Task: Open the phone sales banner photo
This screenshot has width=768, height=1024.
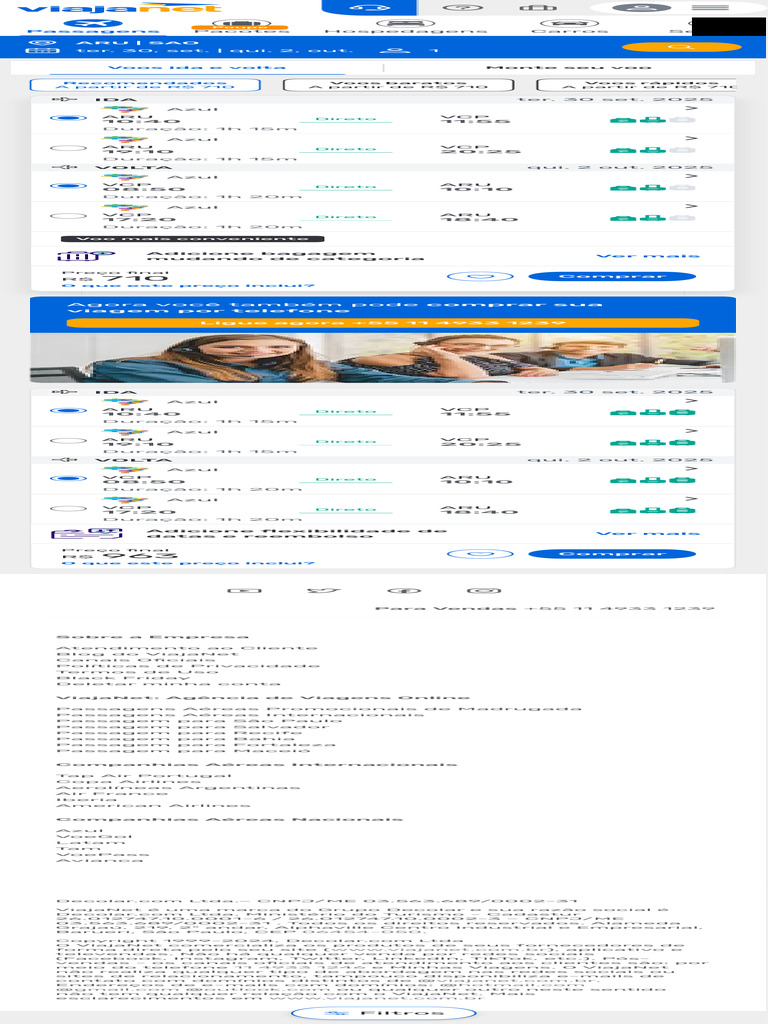Action: (382, 358)
